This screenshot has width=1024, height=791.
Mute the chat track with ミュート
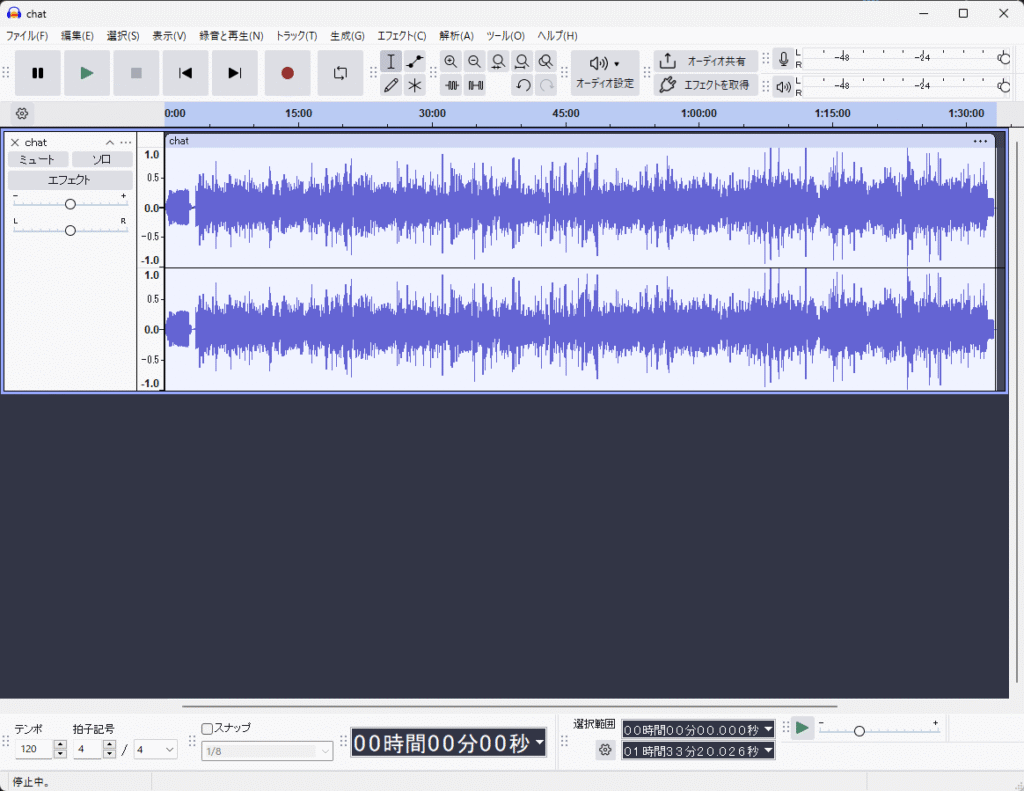(38, 159)
